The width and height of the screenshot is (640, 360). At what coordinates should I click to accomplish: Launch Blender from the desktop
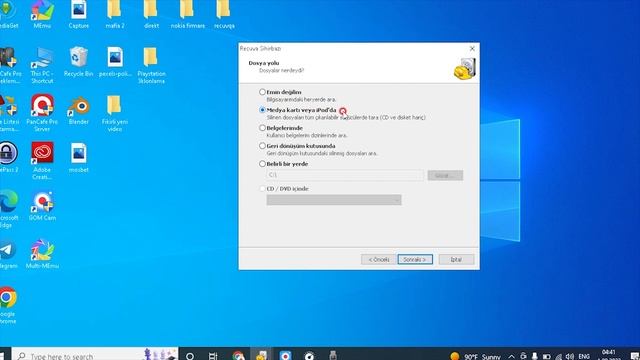point(78,110)
